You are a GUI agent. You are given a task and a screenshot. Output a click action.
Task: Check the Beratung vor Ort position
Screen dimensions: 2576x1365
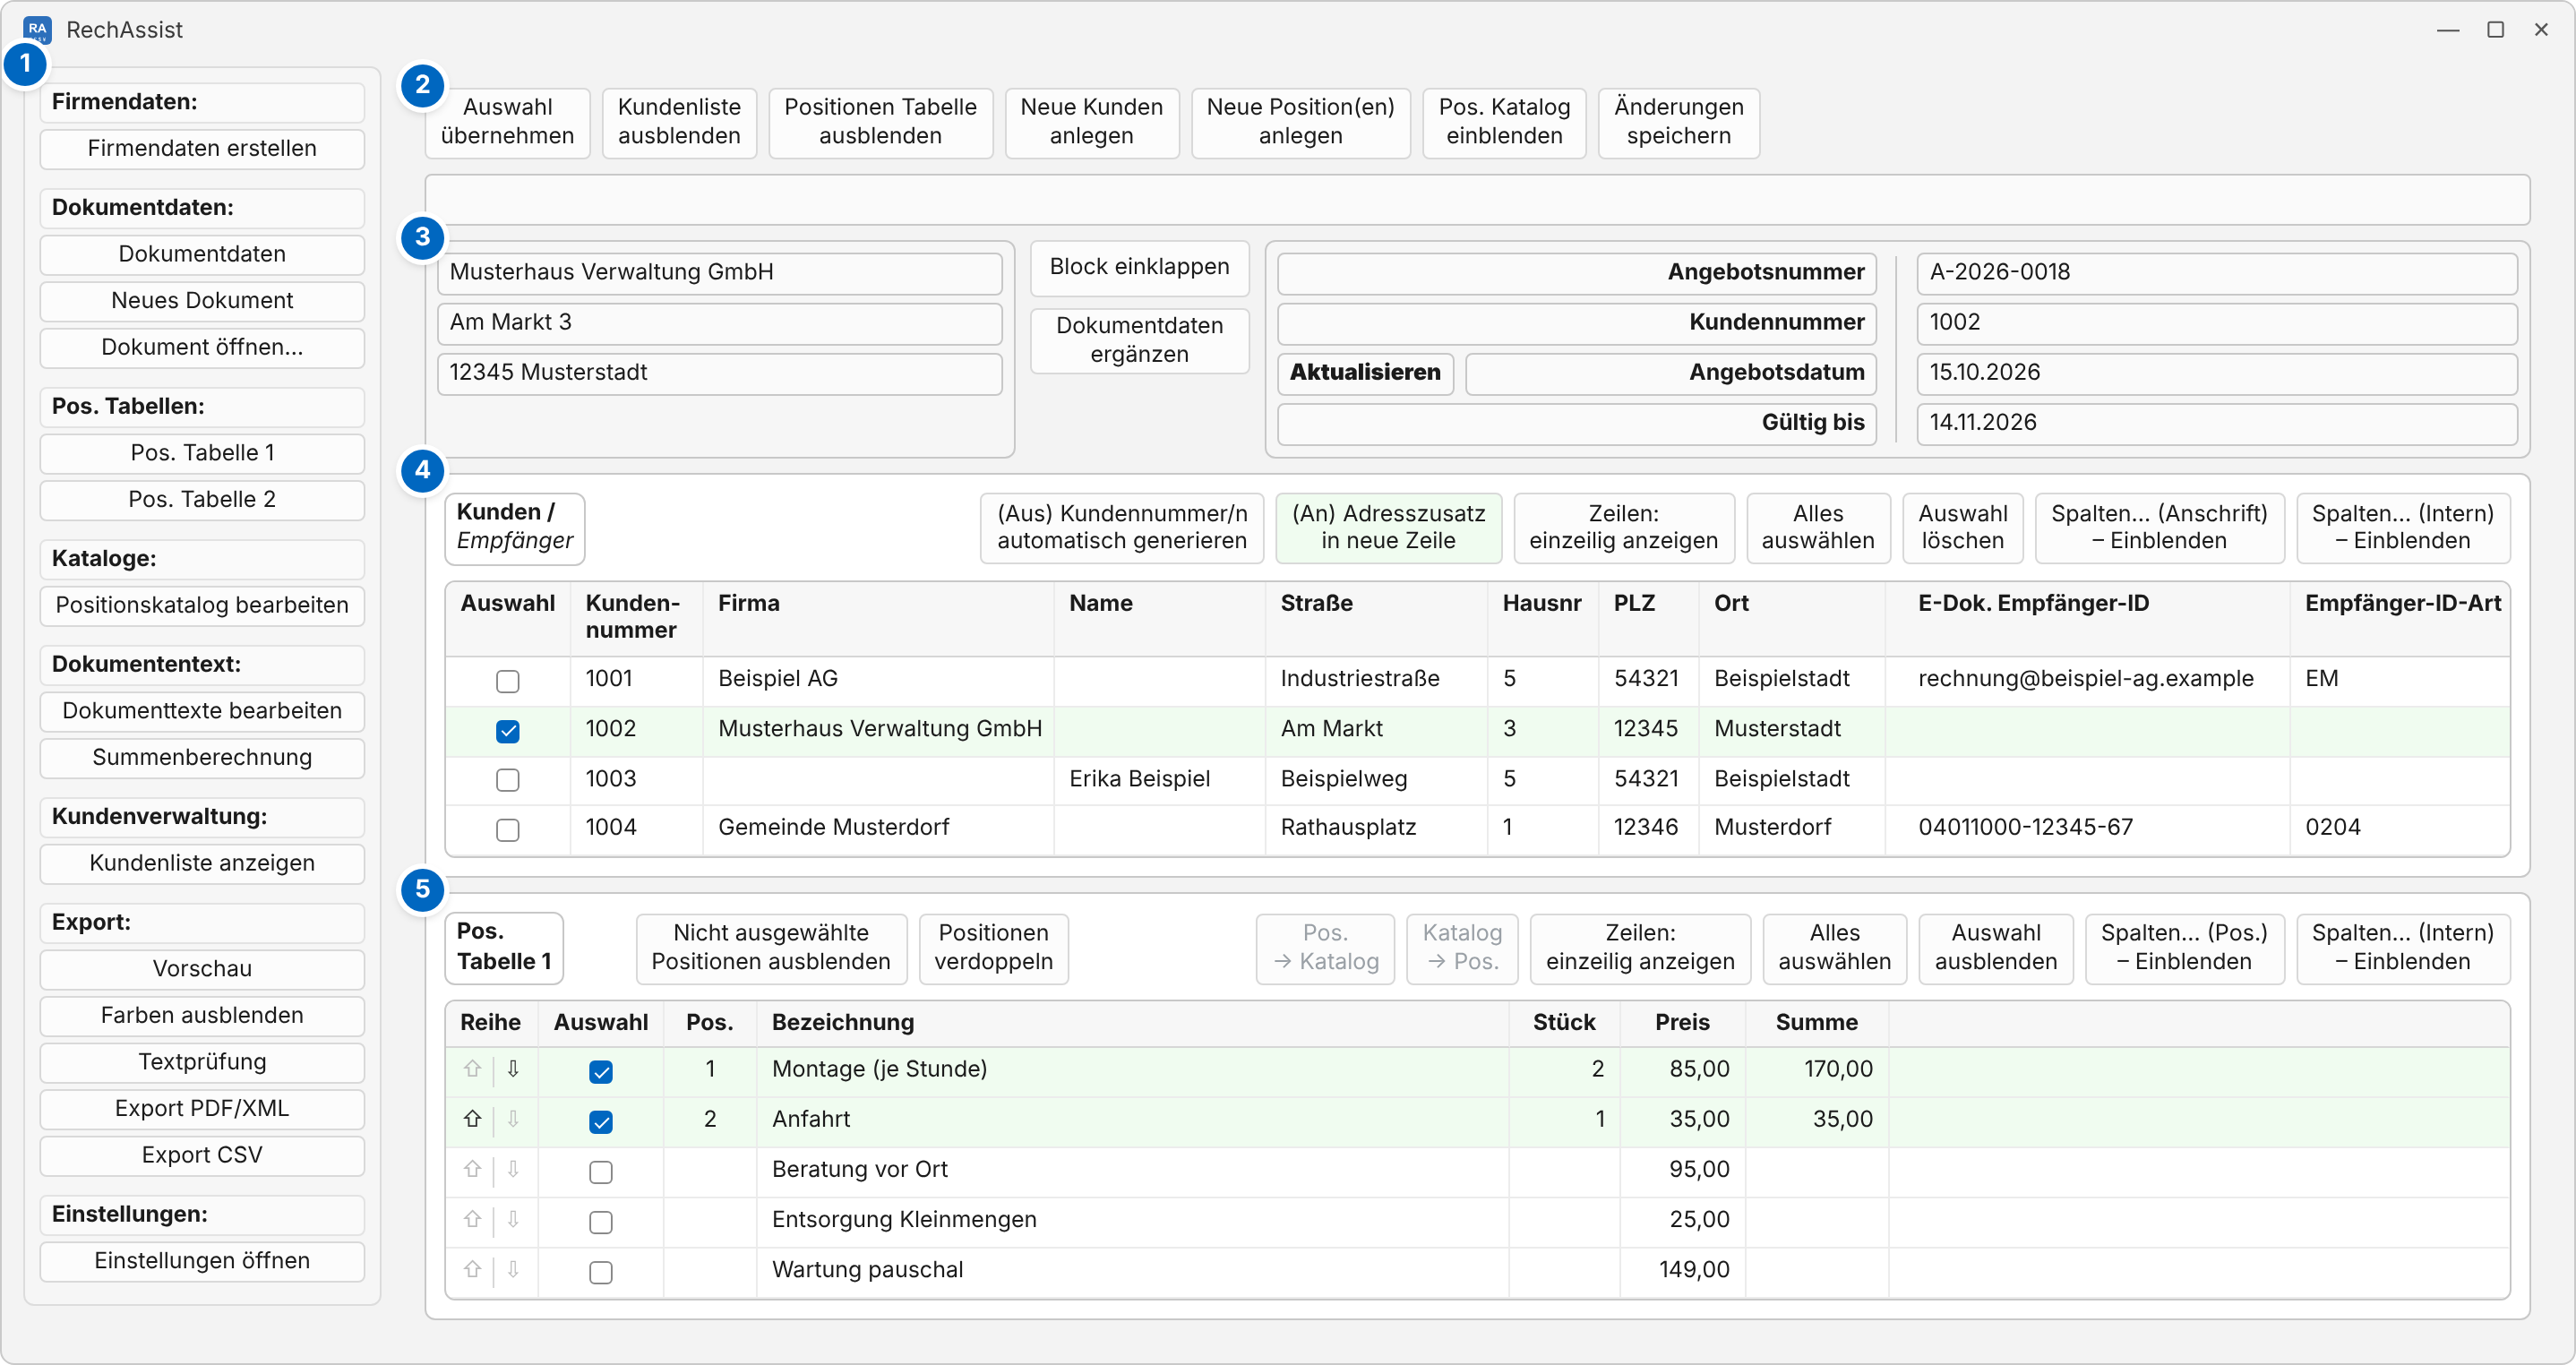tap(601, 1172)
